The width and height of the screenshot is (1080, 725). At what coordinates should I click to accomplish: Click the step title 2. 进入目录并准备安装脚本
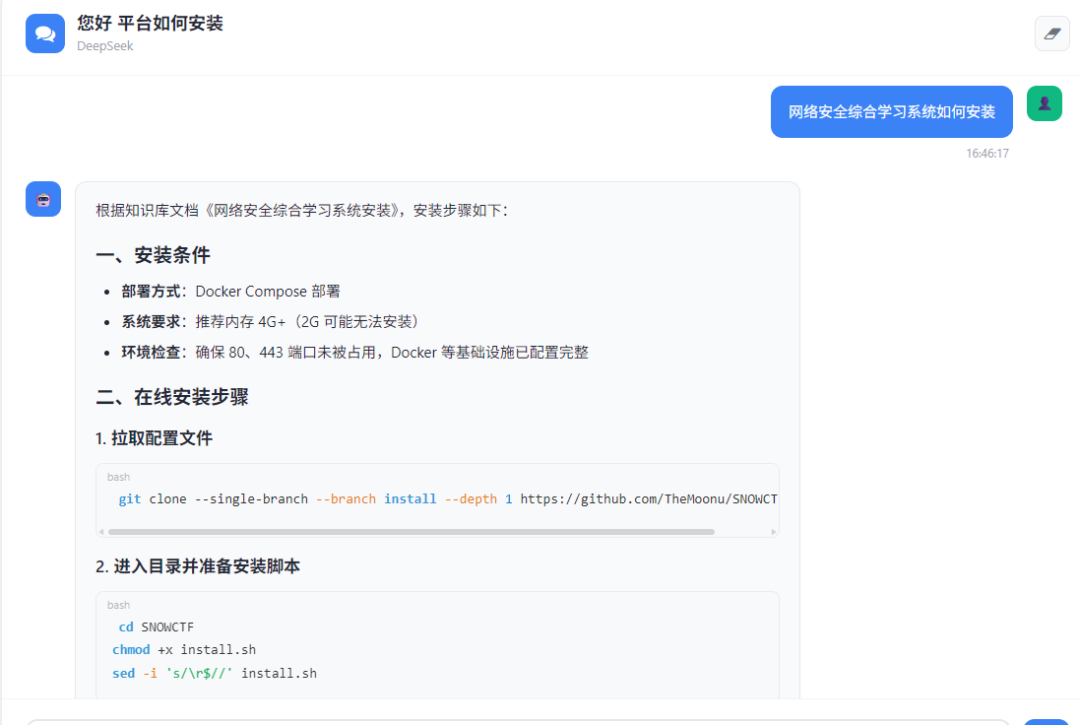click(x=195, y=566)
